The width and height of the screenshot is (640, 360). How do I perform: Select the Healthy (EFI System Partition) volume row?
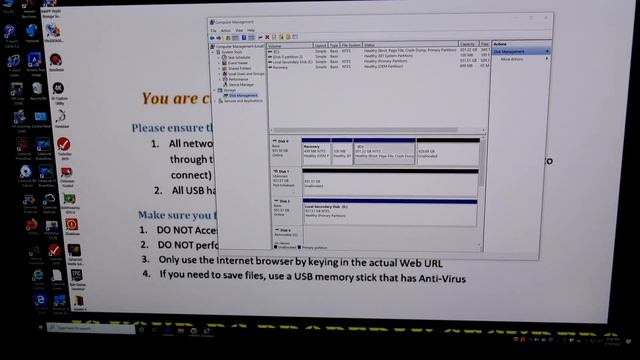tap(378, 56)
